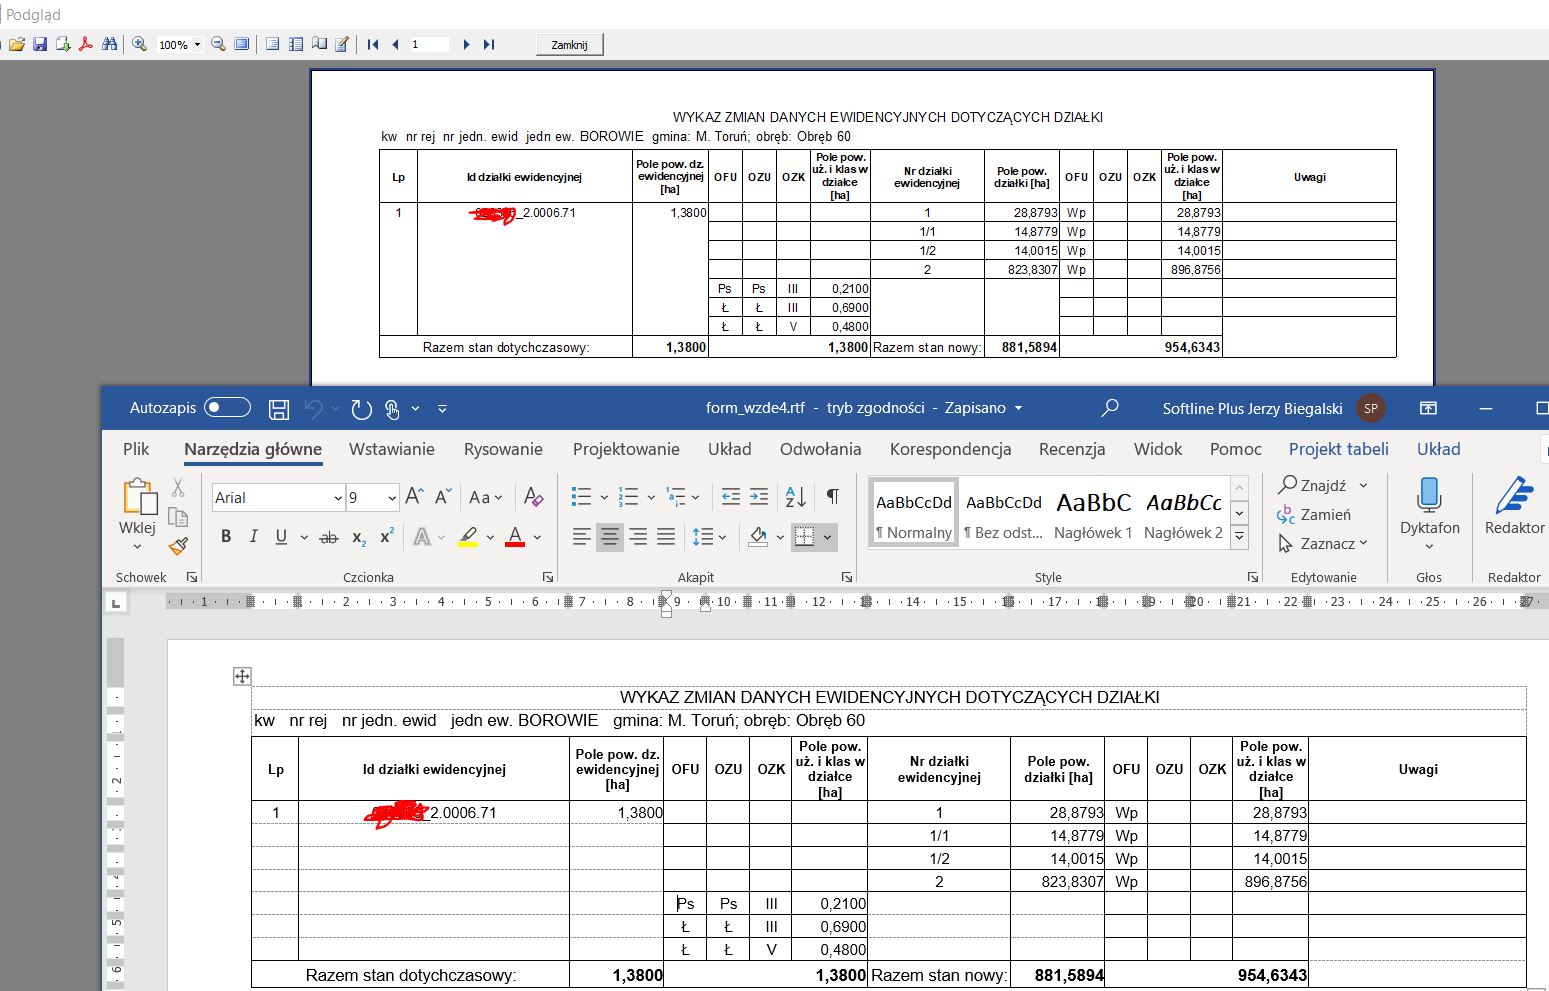Toggle bold formatting
The width and height of the screenshot is (1549, 991).
pos(226,537)
